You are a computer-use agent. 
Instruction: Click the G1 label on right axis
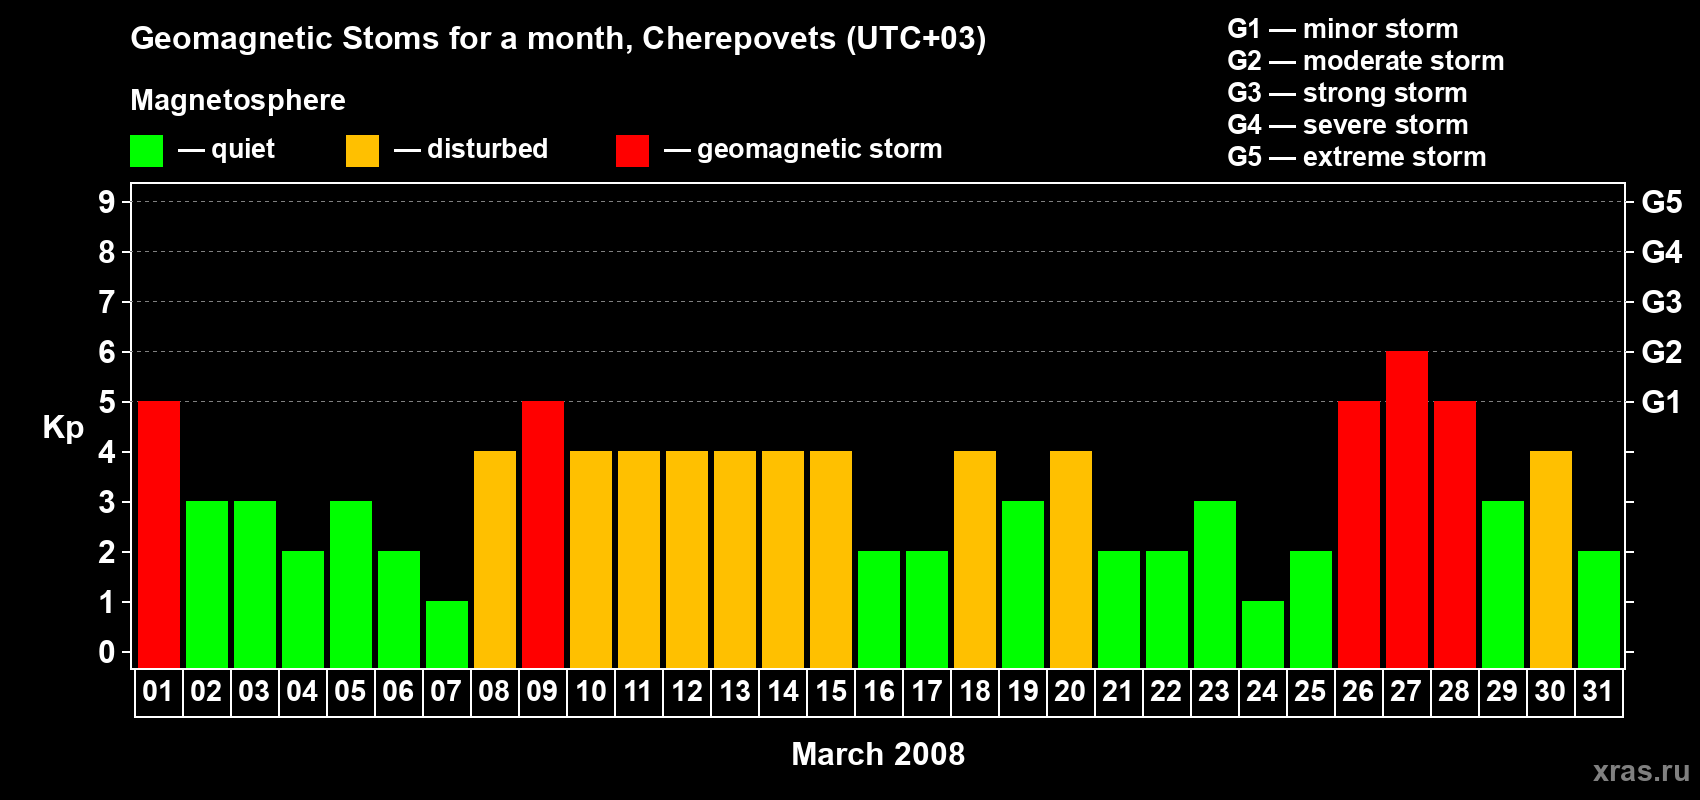click(x=1661, y=403)
